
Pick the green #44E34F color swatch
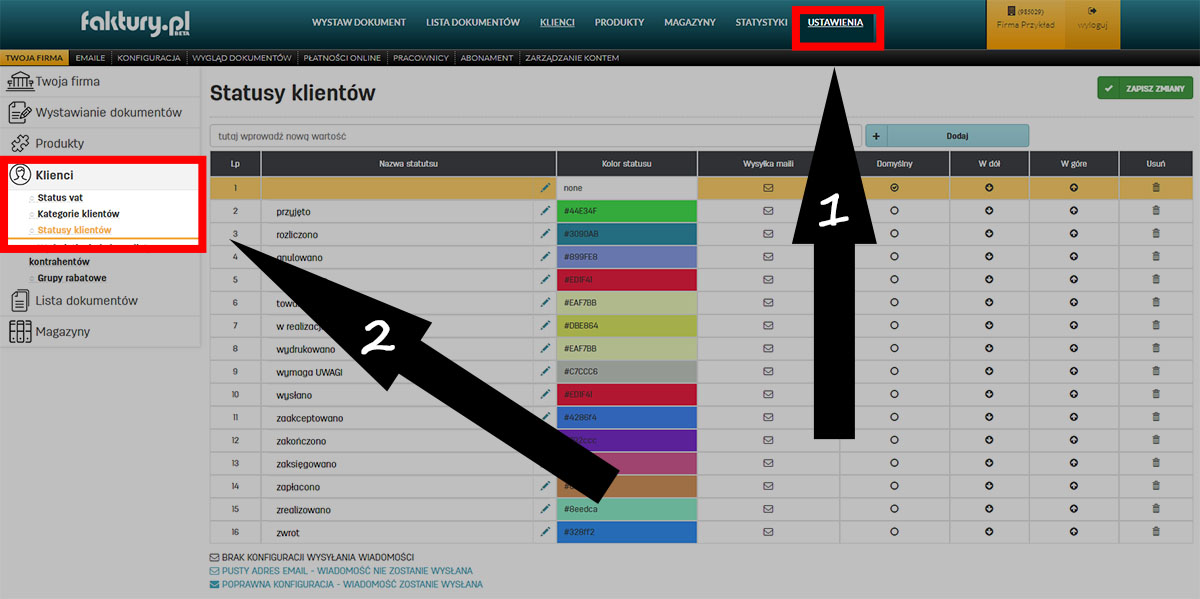pos(626,211)
